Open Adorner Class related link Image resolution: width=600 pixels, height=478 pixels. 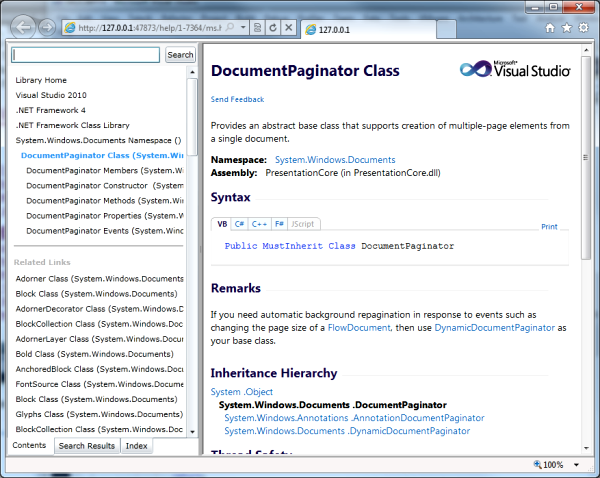click(99, 279)
